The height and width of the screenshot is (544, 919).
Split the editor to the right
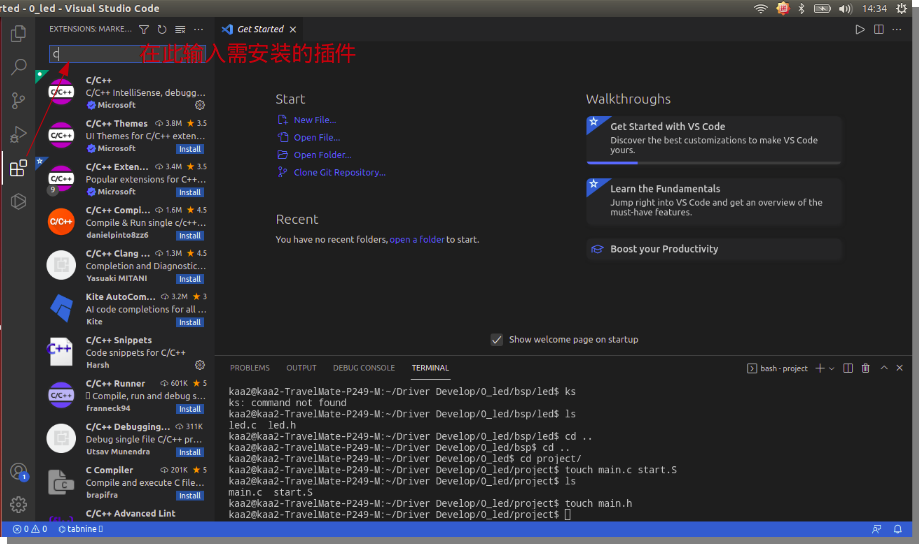tap(879, 29)
